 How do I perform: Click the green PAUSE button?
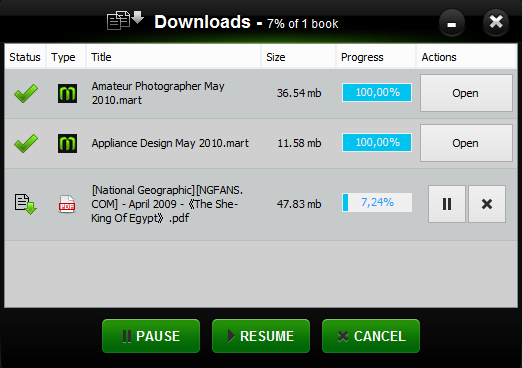151,336
